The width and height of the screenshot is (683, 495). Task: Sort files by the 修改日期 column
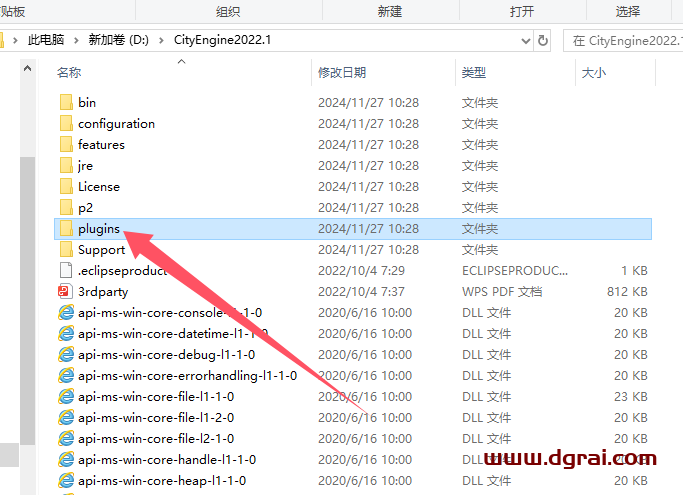click(342, 72)
